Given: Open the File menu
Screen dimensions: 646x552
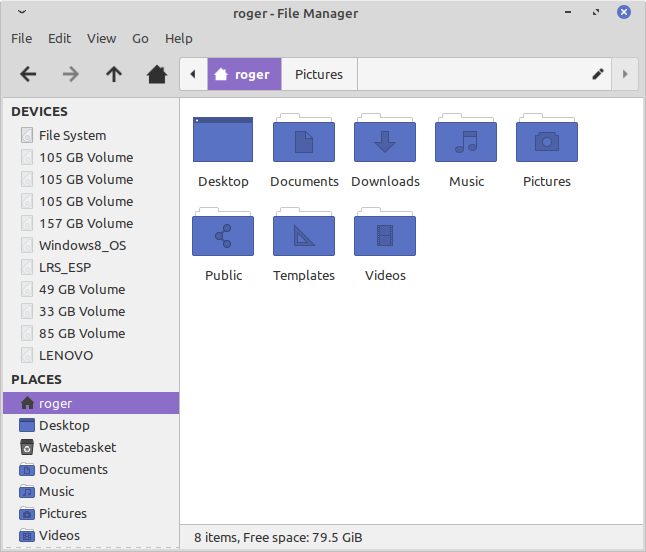Looking at the screenshot, I should click(x=21, y=38).
